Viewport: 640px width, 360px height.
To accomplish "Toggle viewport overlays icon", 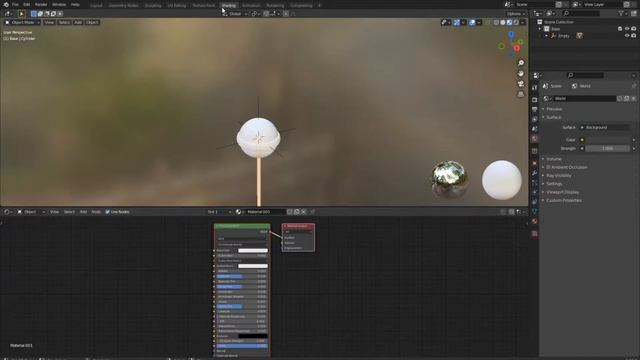I will tap(472, 22).
